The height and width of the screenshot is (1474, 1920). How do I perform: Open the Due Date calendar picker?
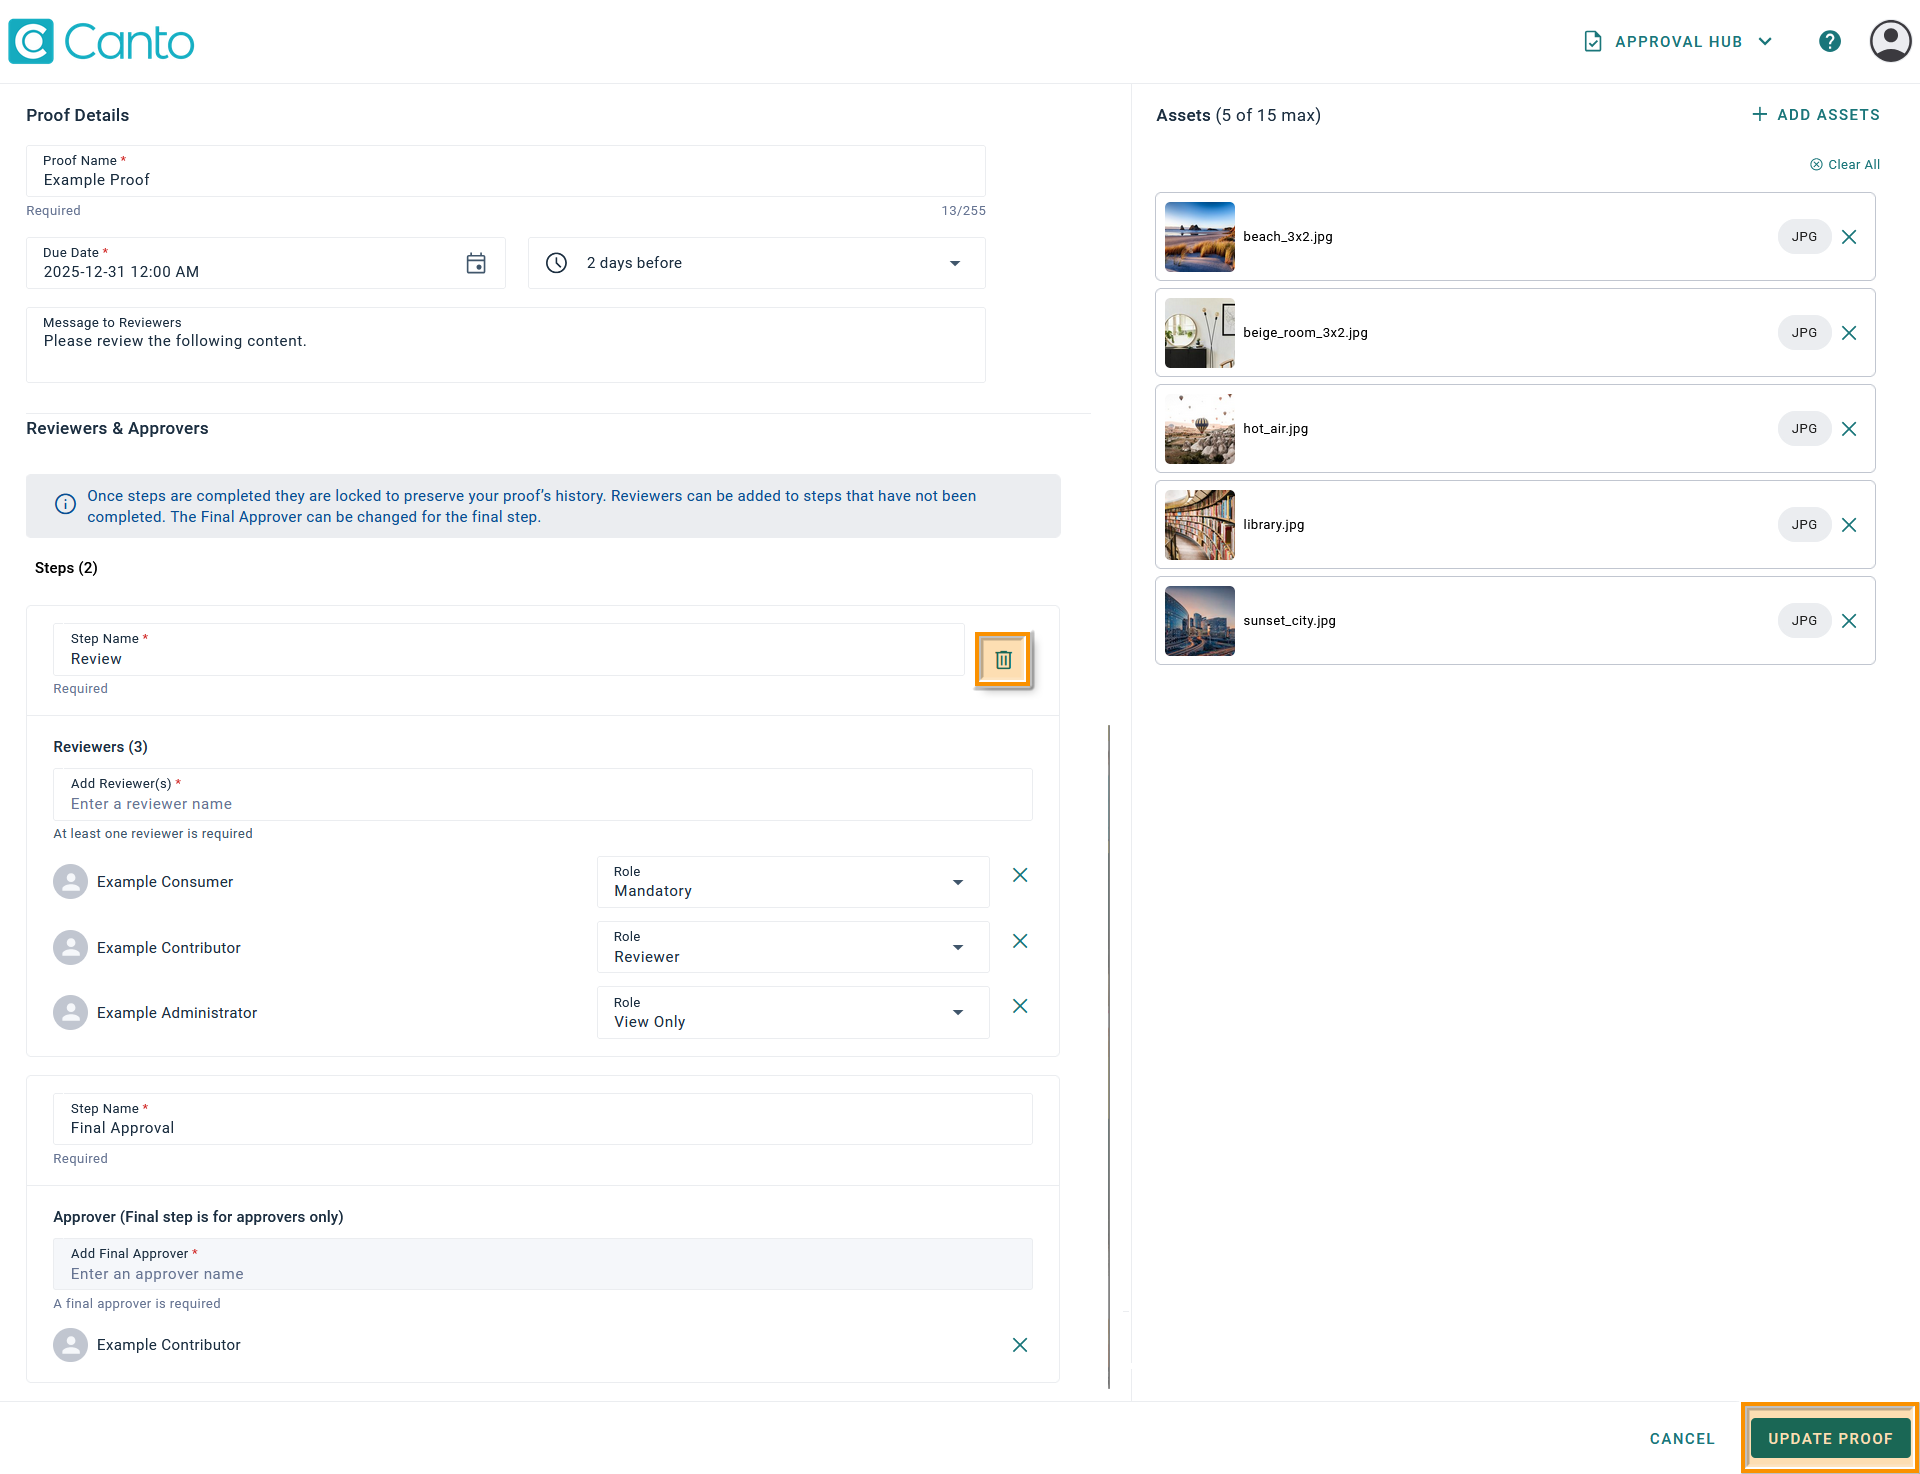(x=476, y=263)
